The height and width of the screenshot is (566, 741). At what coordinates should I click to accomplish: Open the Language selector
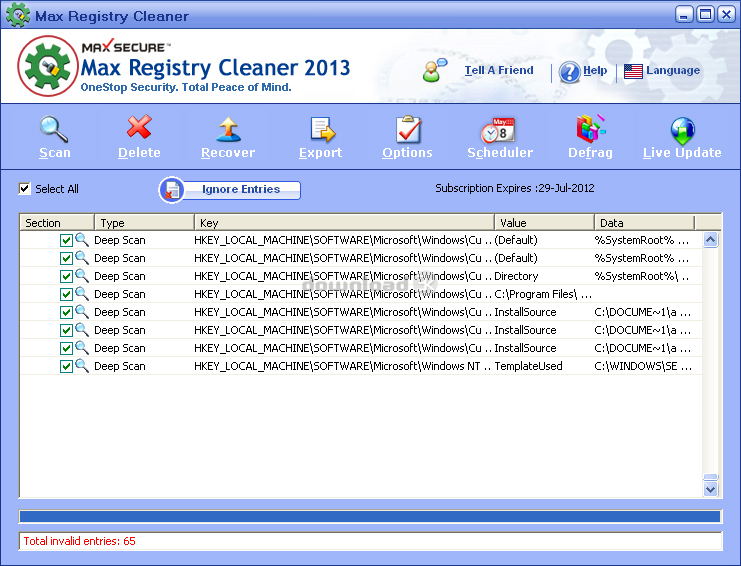(662, 71)
